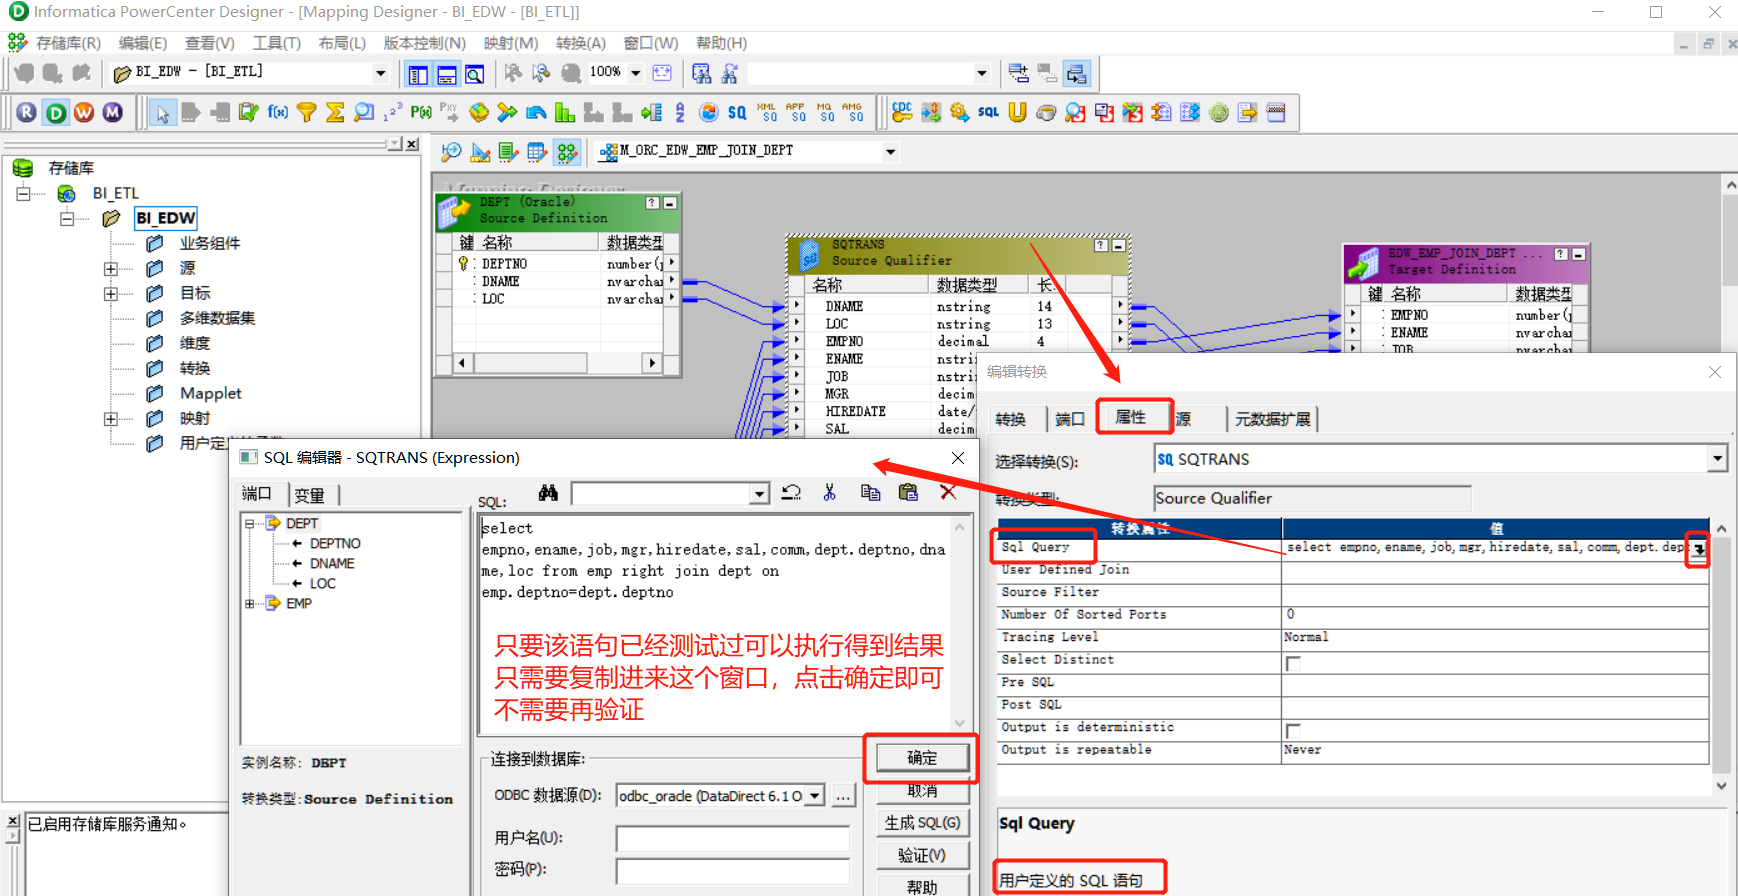Select the APP SQ transformation icon
Viewport: 1738px width, 896px height.
tap(796, 113)
